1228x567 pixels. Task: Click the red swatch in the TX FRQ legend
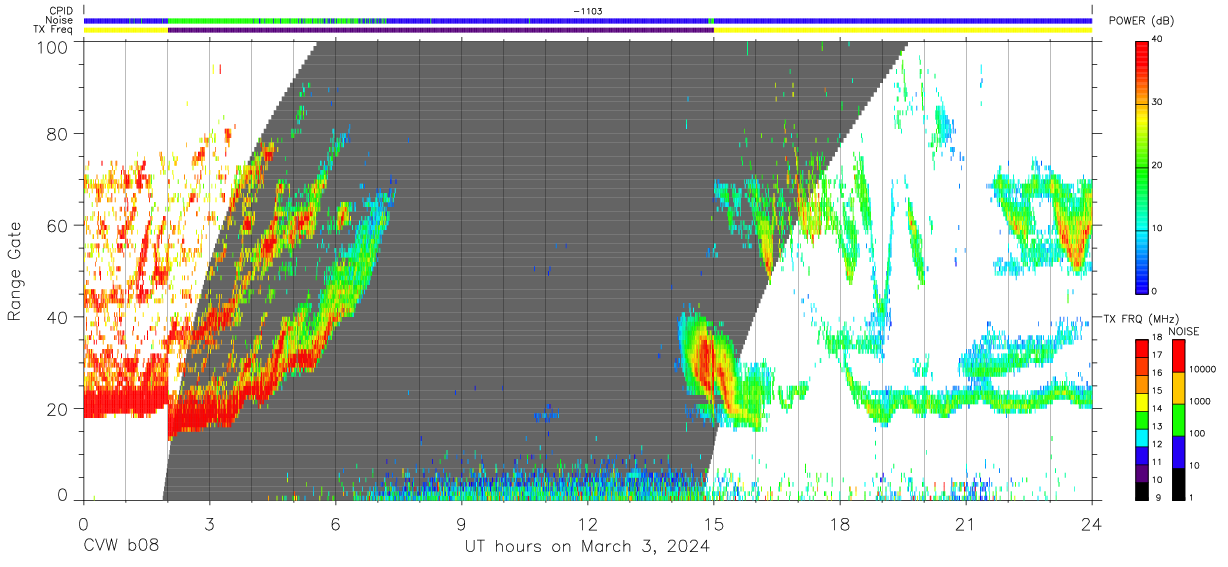(x=1142, y=347)
